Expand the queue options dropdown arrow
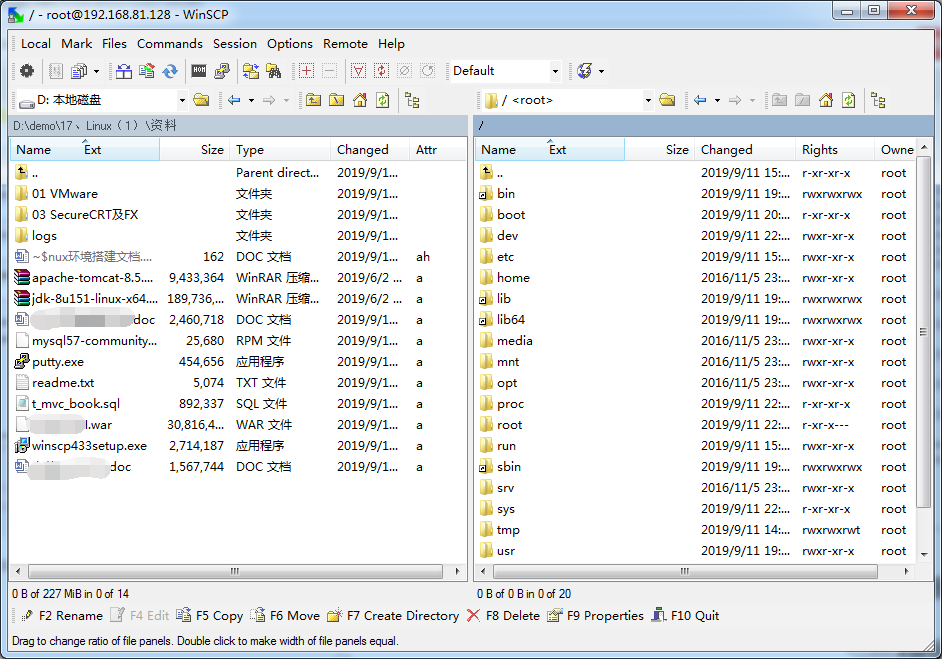The image size is (942, 659). [x=96, y=71]
